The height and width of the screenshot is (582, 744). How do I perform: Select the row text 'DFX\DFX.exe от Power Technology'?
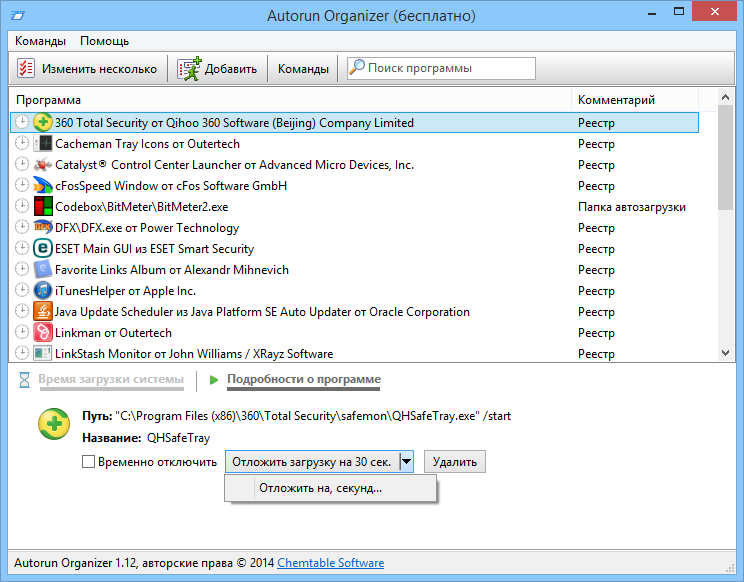coord(147,228)
